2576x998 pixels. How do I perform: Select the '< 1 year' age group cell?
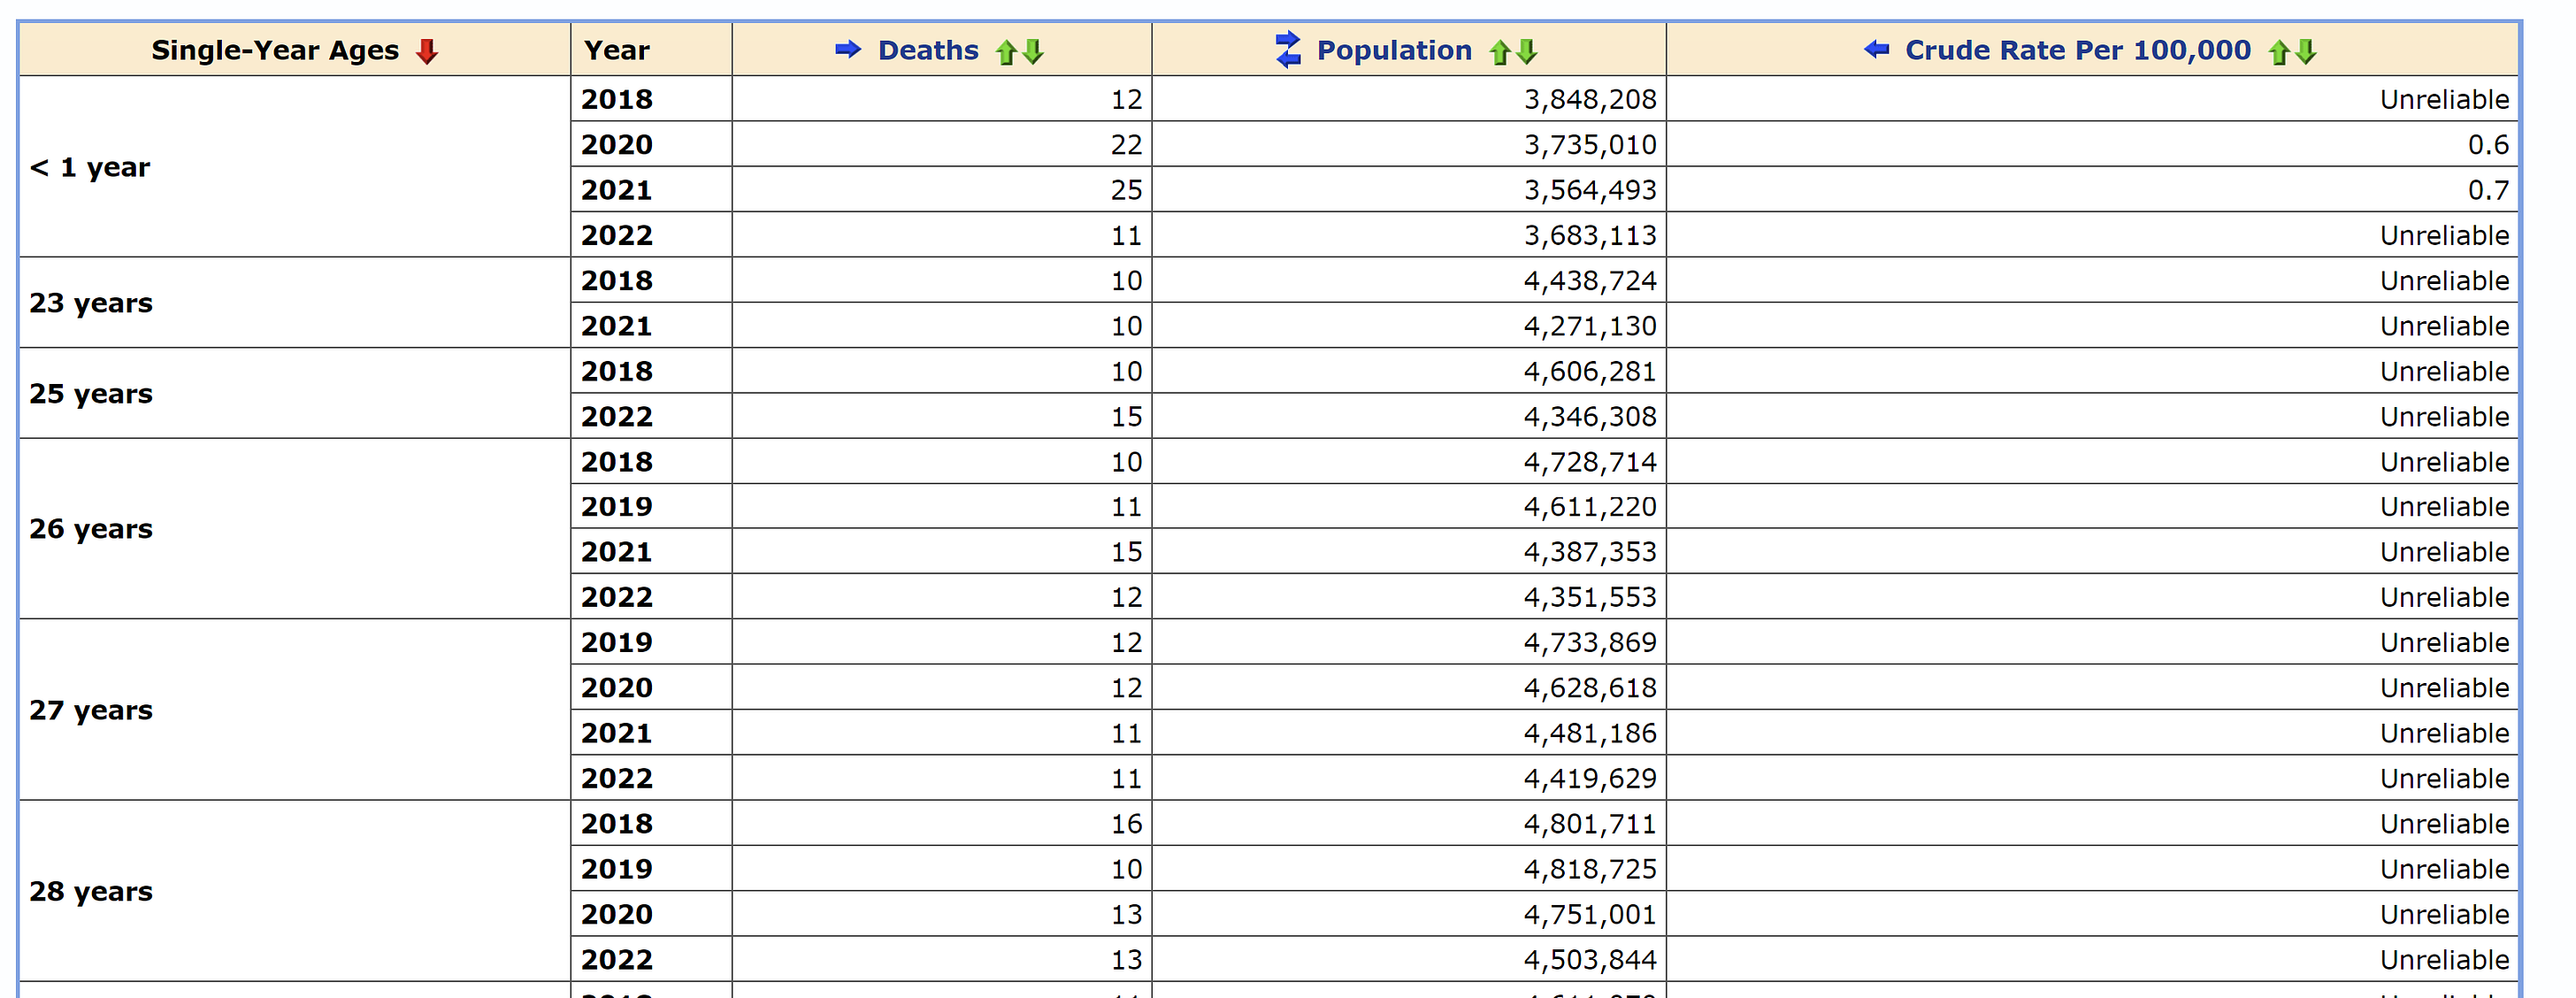pyautogui.click(x=90, y=167)
